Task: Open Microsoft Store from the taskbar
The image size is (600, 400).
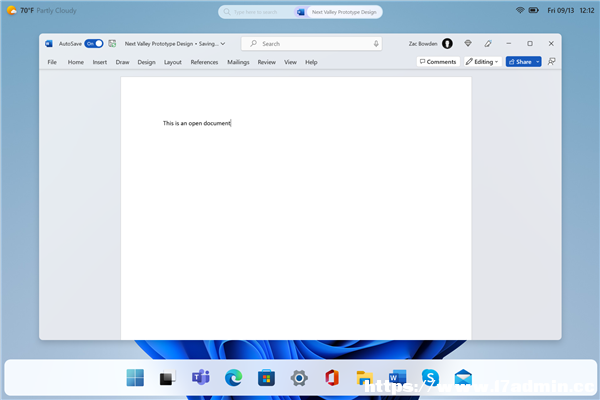Action: (x=266, y=378)
